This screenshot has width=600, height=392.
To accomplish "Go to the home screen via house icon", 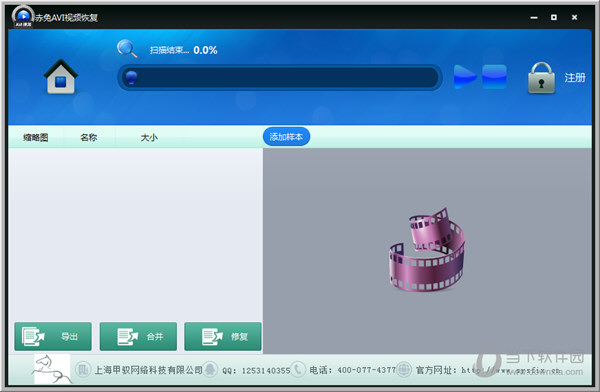I will 61,77.
